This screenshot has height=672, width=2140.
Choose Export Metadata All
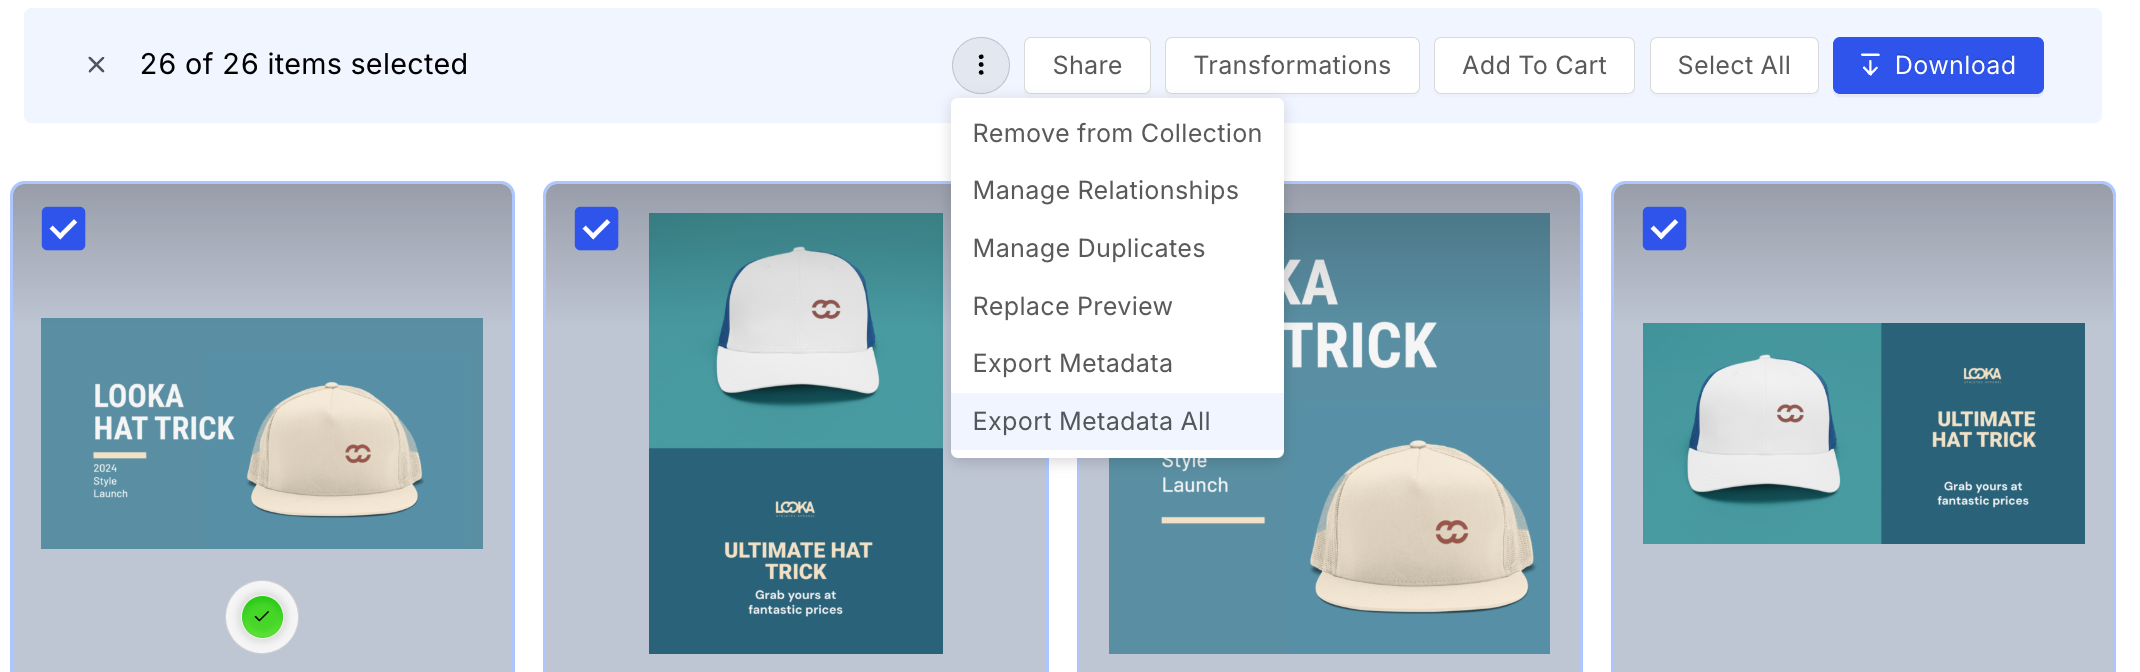pyautogui.click(x=1091, y=421)
